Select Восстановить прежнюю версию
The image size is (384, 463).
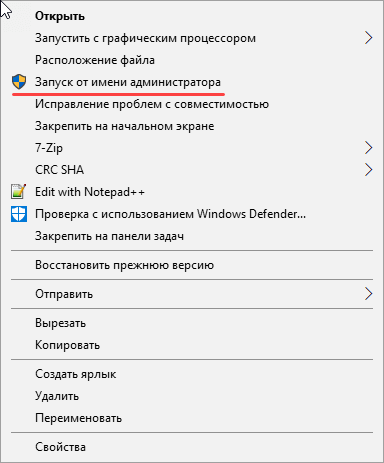coord(192,265)
